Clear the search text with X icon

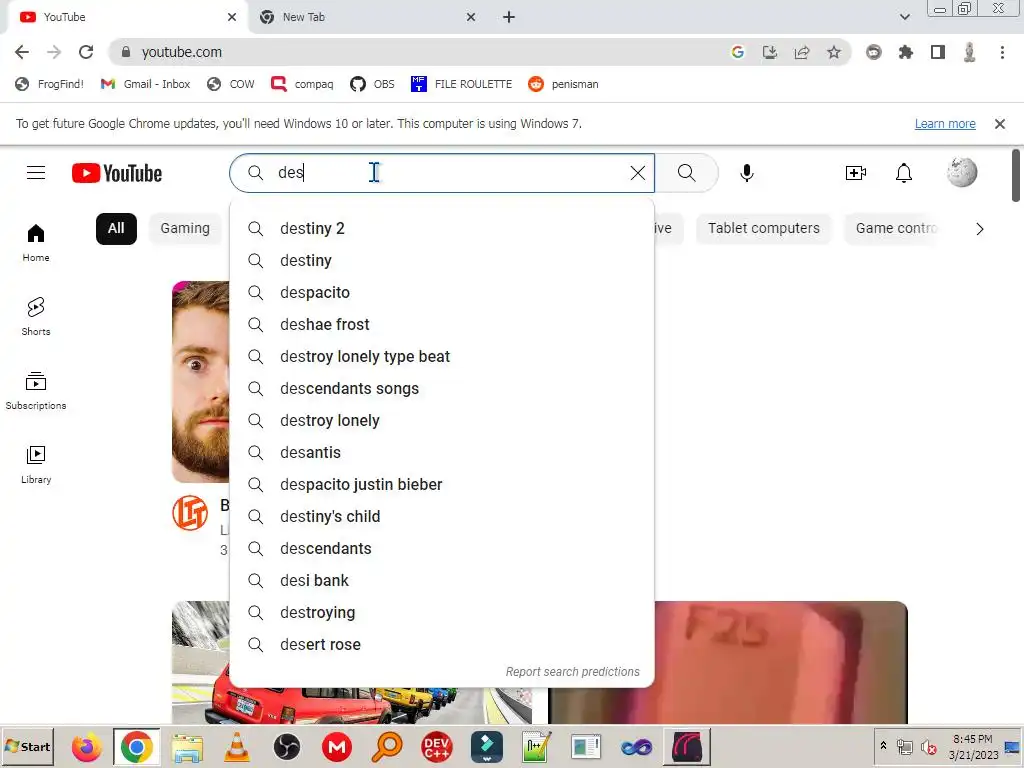(637, 173)
